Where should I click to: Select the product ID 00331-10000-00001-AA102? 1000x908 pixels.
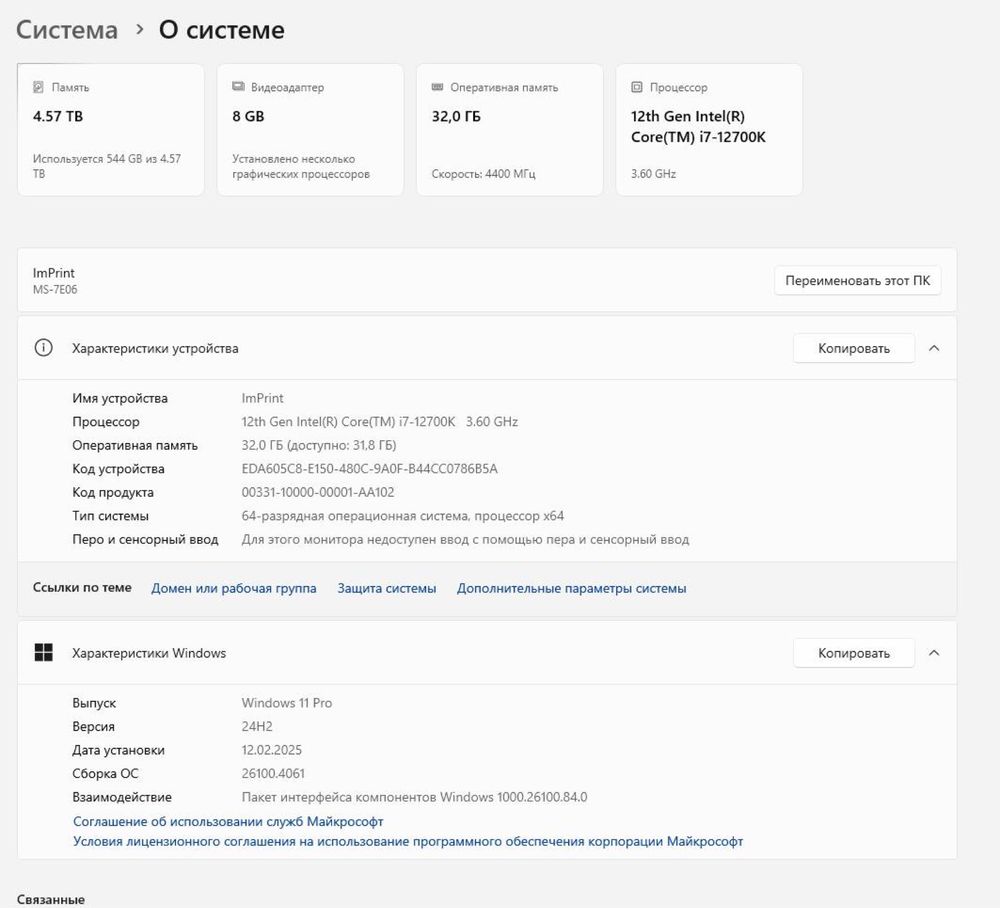[318, 492]
